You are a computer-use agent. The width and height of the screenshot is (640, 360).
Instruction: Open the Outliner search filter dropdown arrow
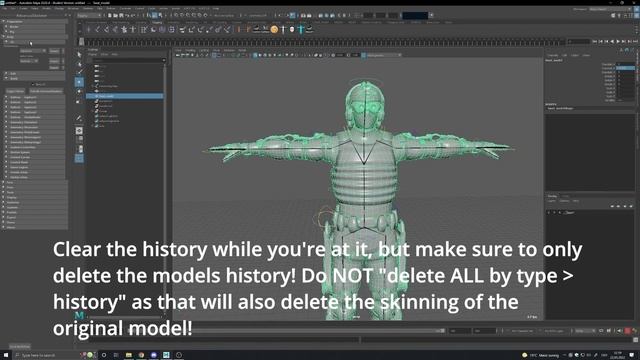(x=164, y=60)
